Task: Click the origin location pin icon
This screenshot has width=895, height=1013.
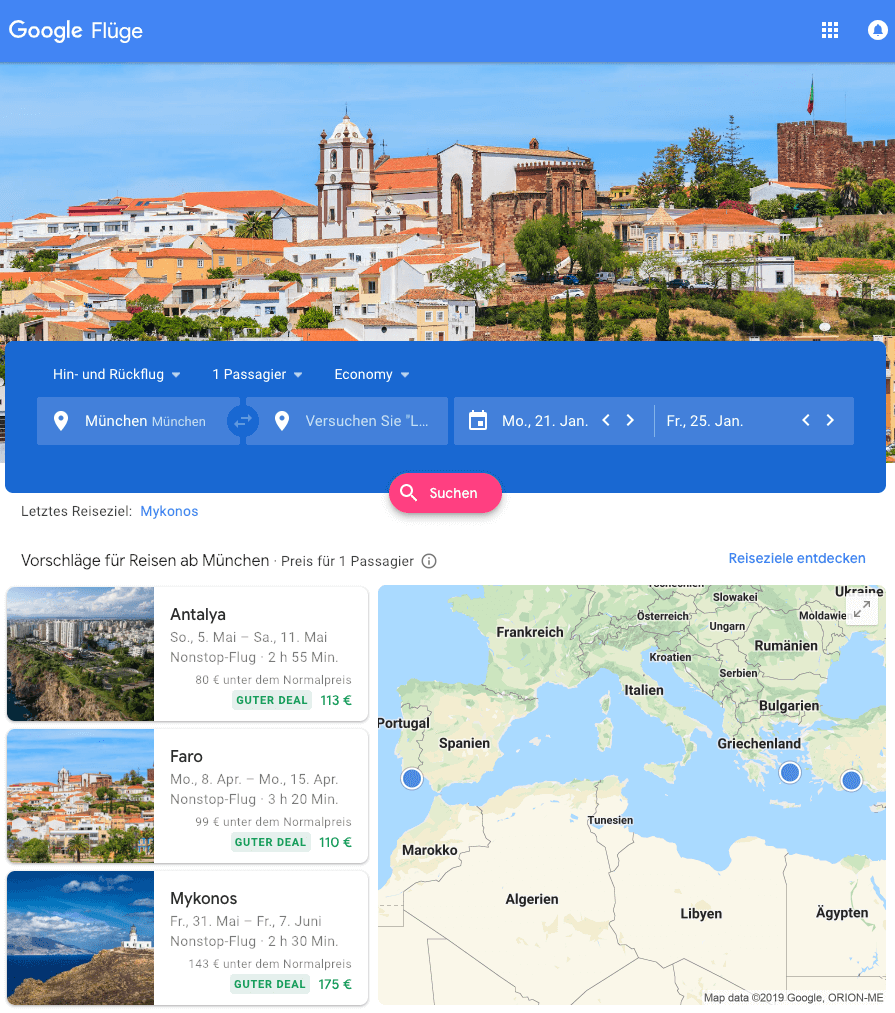Action: point(61,421)
